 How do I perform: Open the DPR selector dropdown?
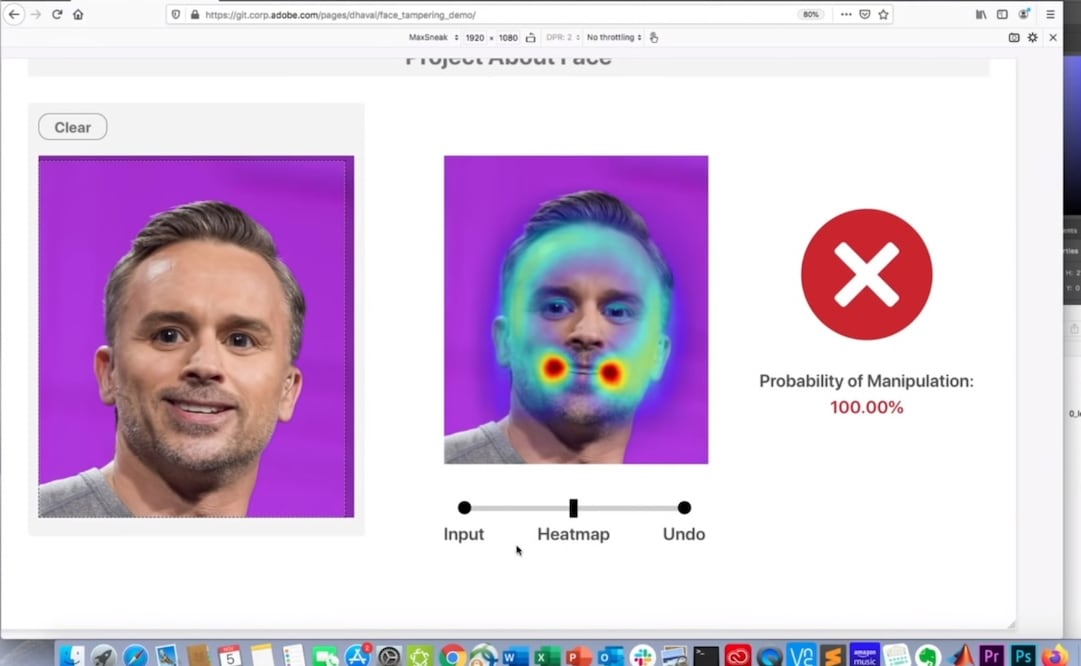(560, 38)
